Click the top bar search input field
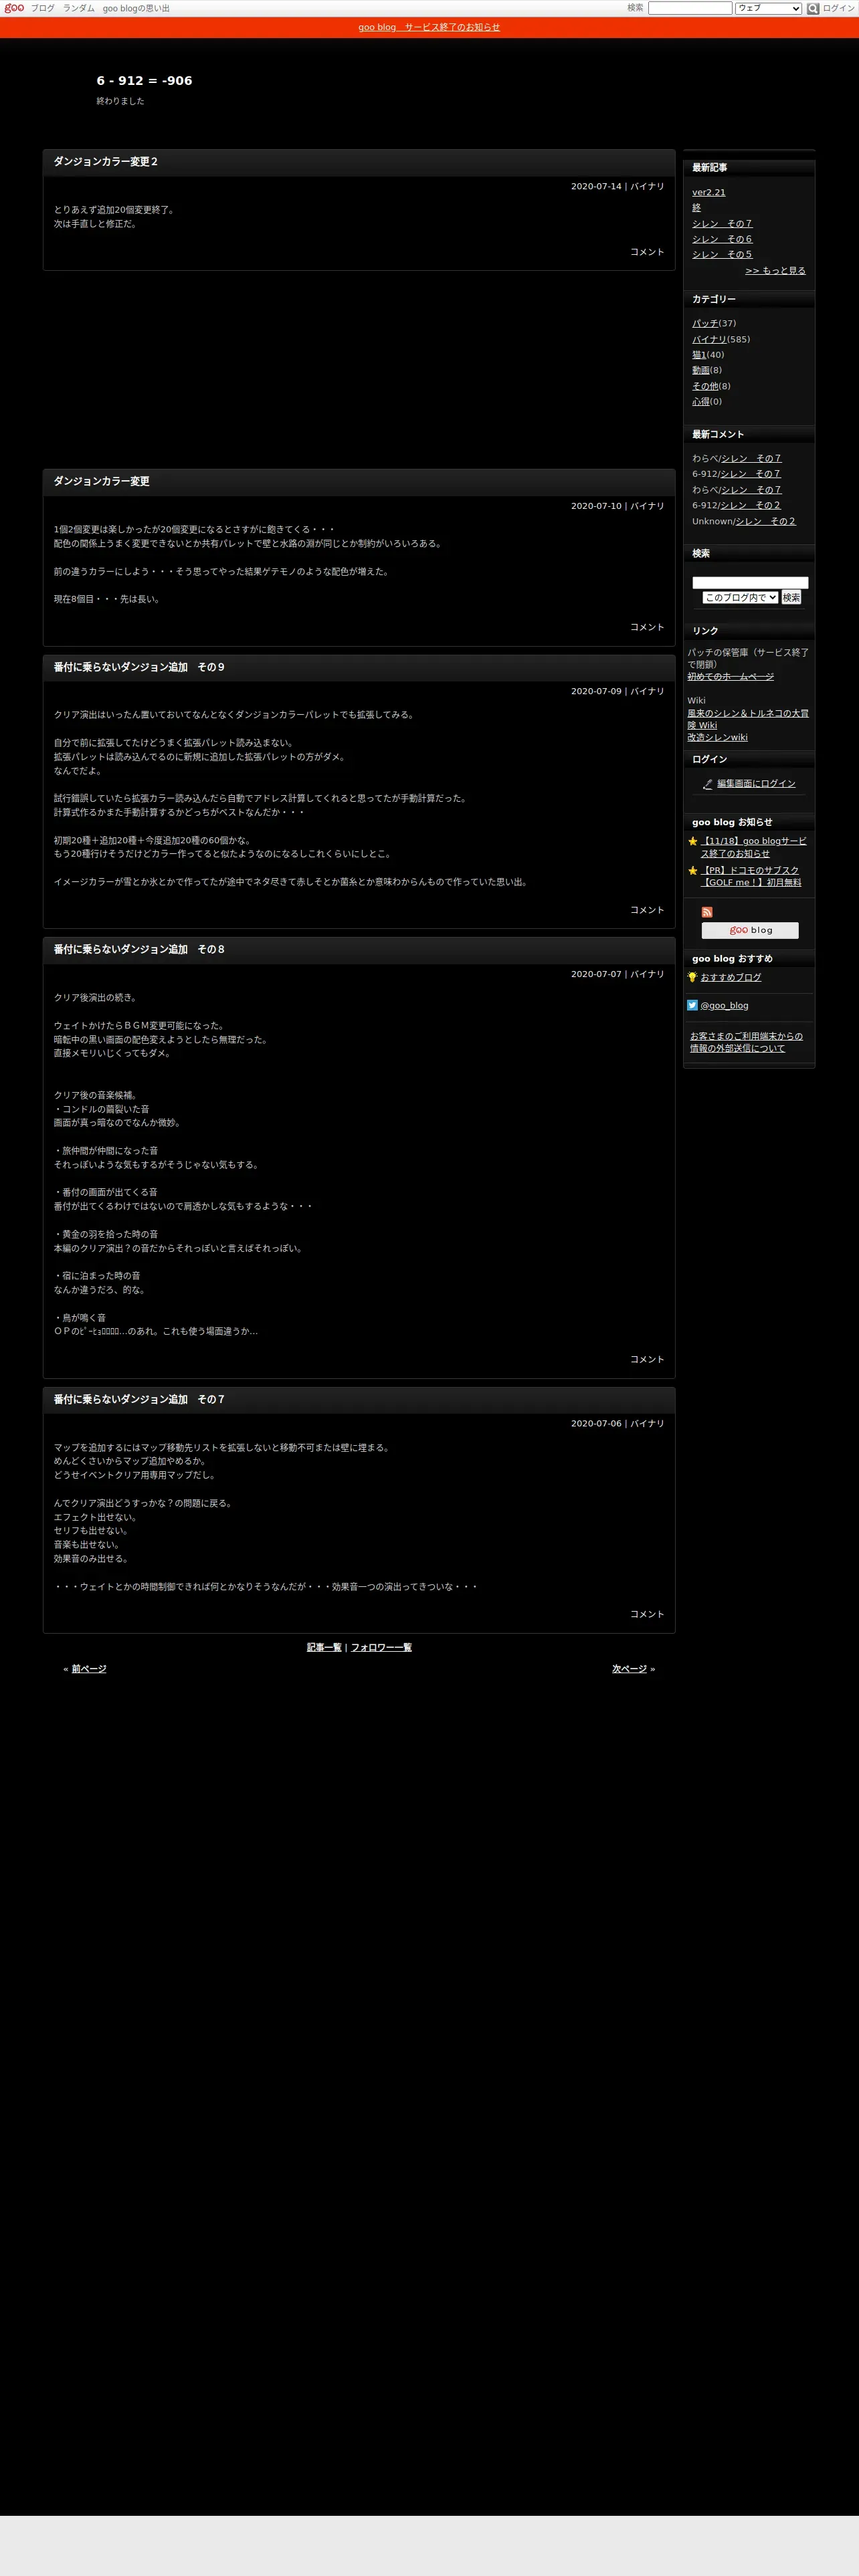This screenshot has height=2576, width=859. [690, 8]
